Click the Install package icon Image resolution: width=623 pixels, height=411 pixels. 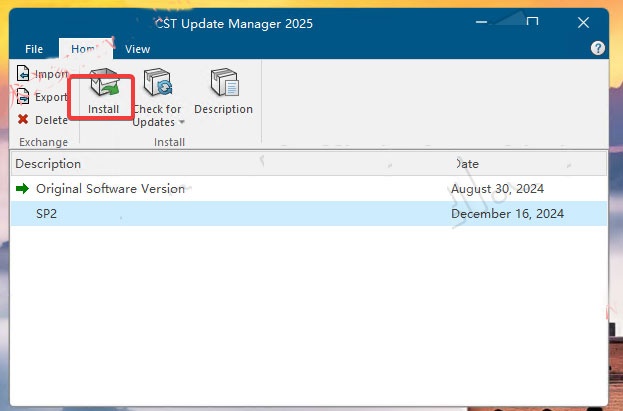click(104, 83)
